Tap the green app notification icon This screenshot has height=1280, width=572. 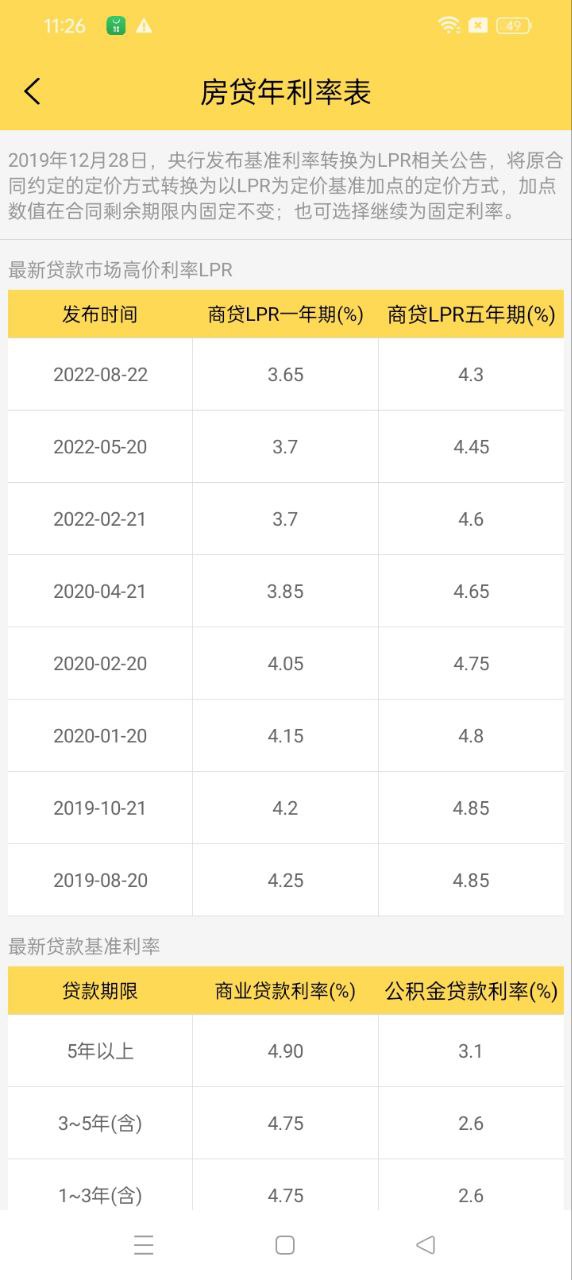click(116, 26)
